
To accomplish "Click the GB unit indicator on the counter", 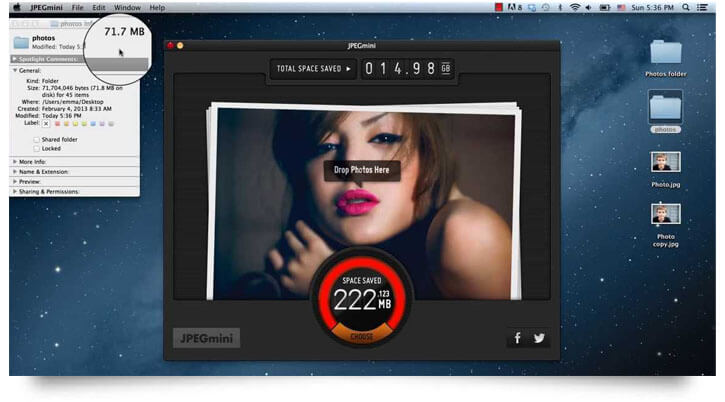I will 446,68.
